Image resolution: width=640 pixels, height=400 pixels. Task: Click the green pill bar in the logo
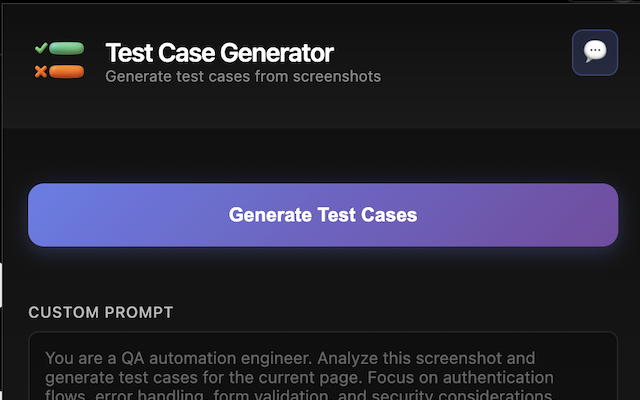pos(66,48)
